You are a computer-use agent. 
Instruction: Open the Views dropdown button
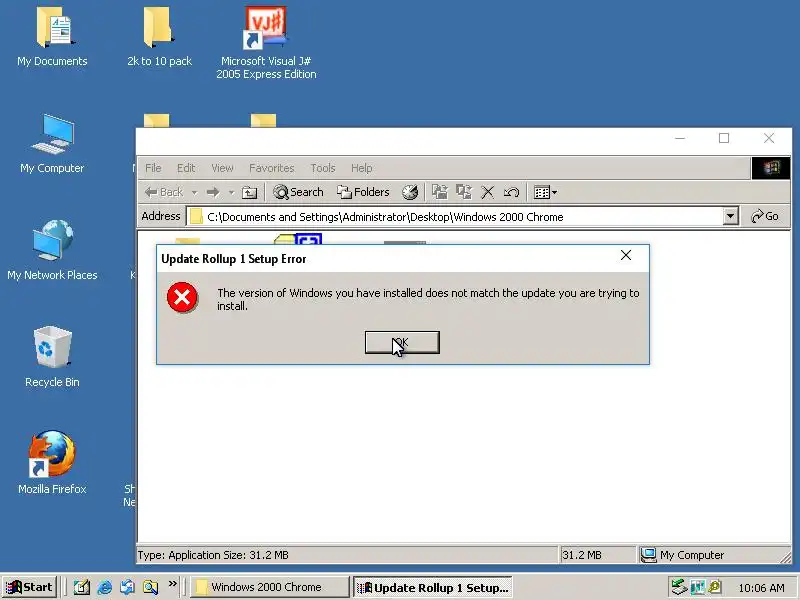pyautogui.click(x=545, y=192)
